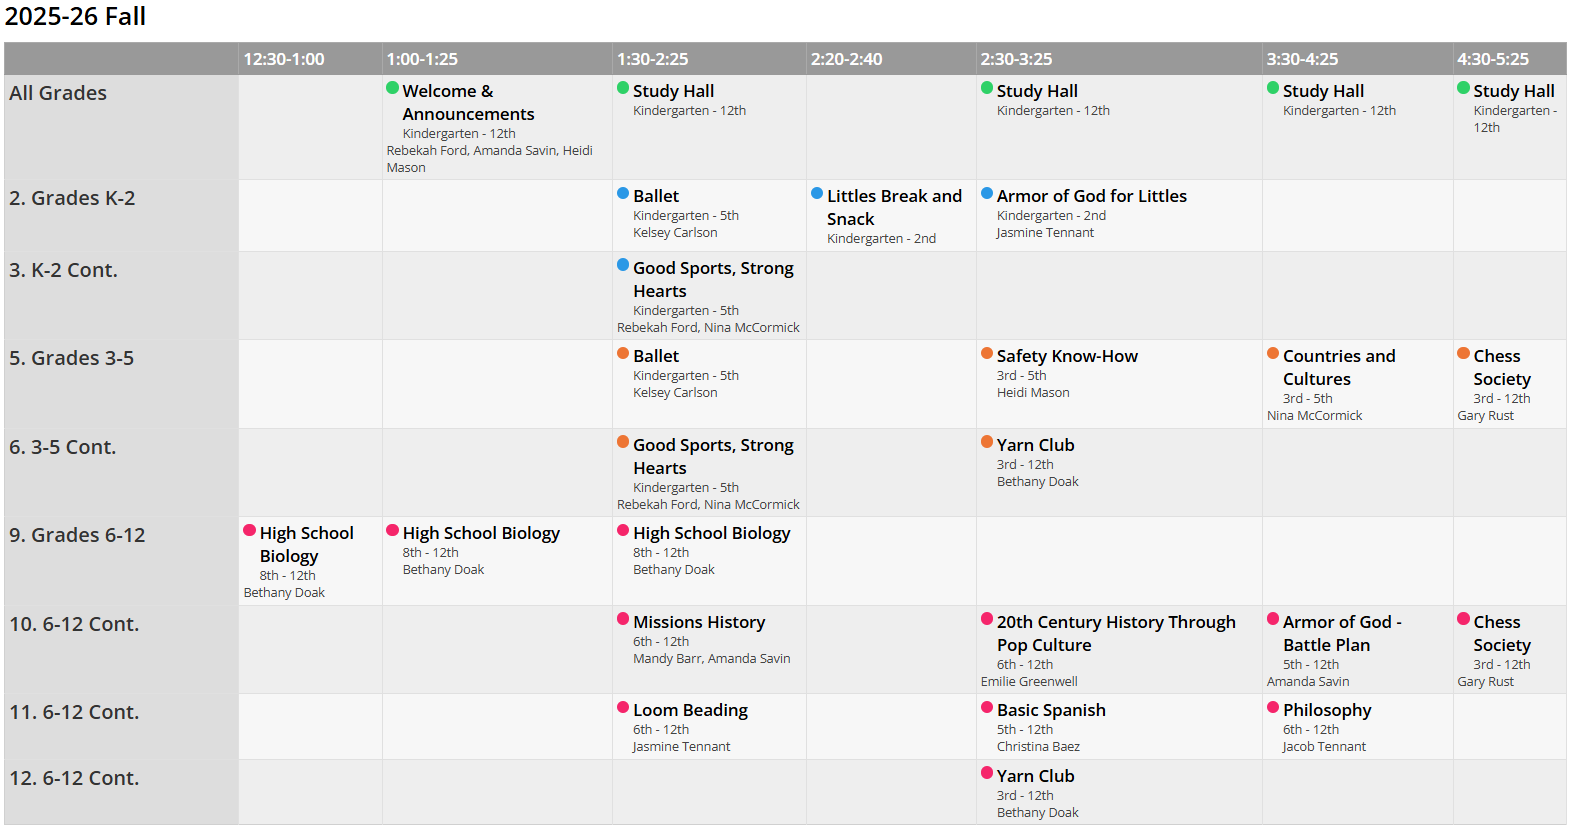1575x832 pixels.
Task: Click teacher name Emilie Greenwell
Action: coord(1029,682)
